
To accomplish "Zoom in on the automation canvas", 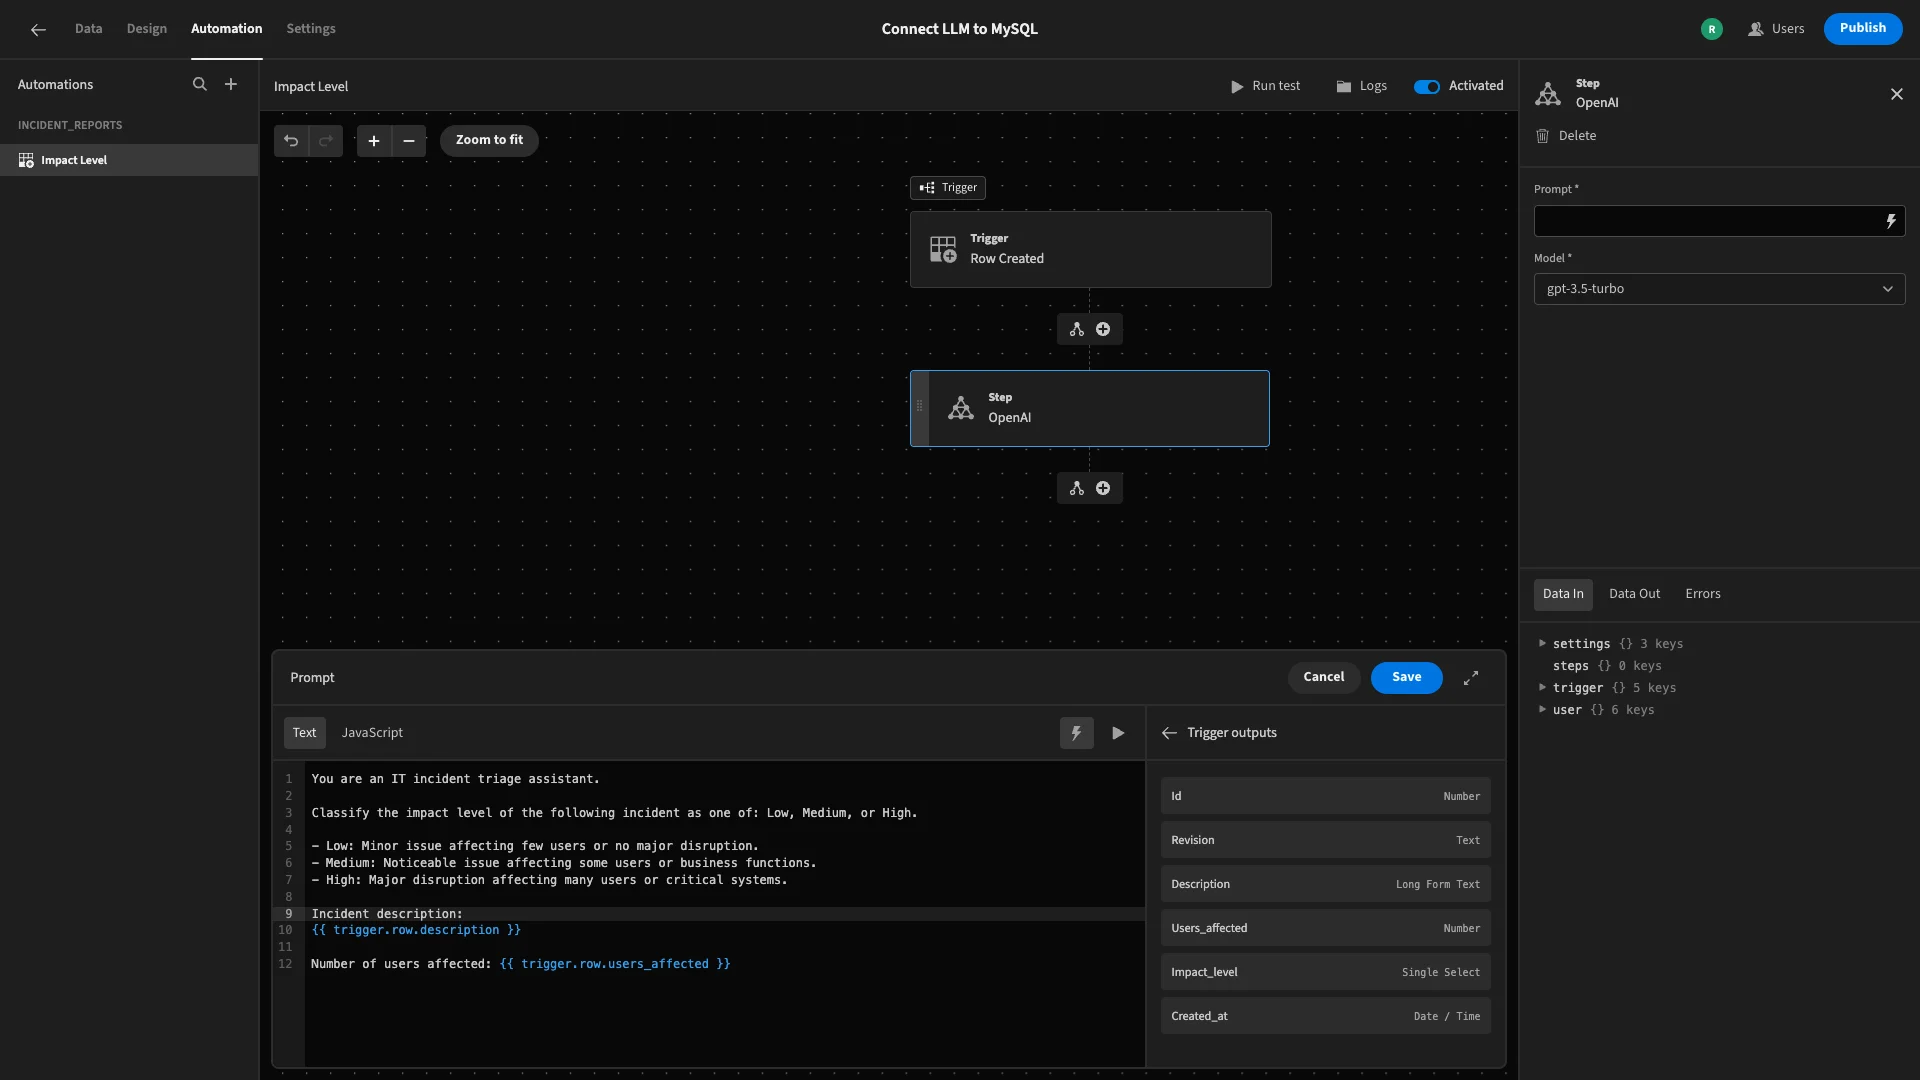I will click(374, 141).
